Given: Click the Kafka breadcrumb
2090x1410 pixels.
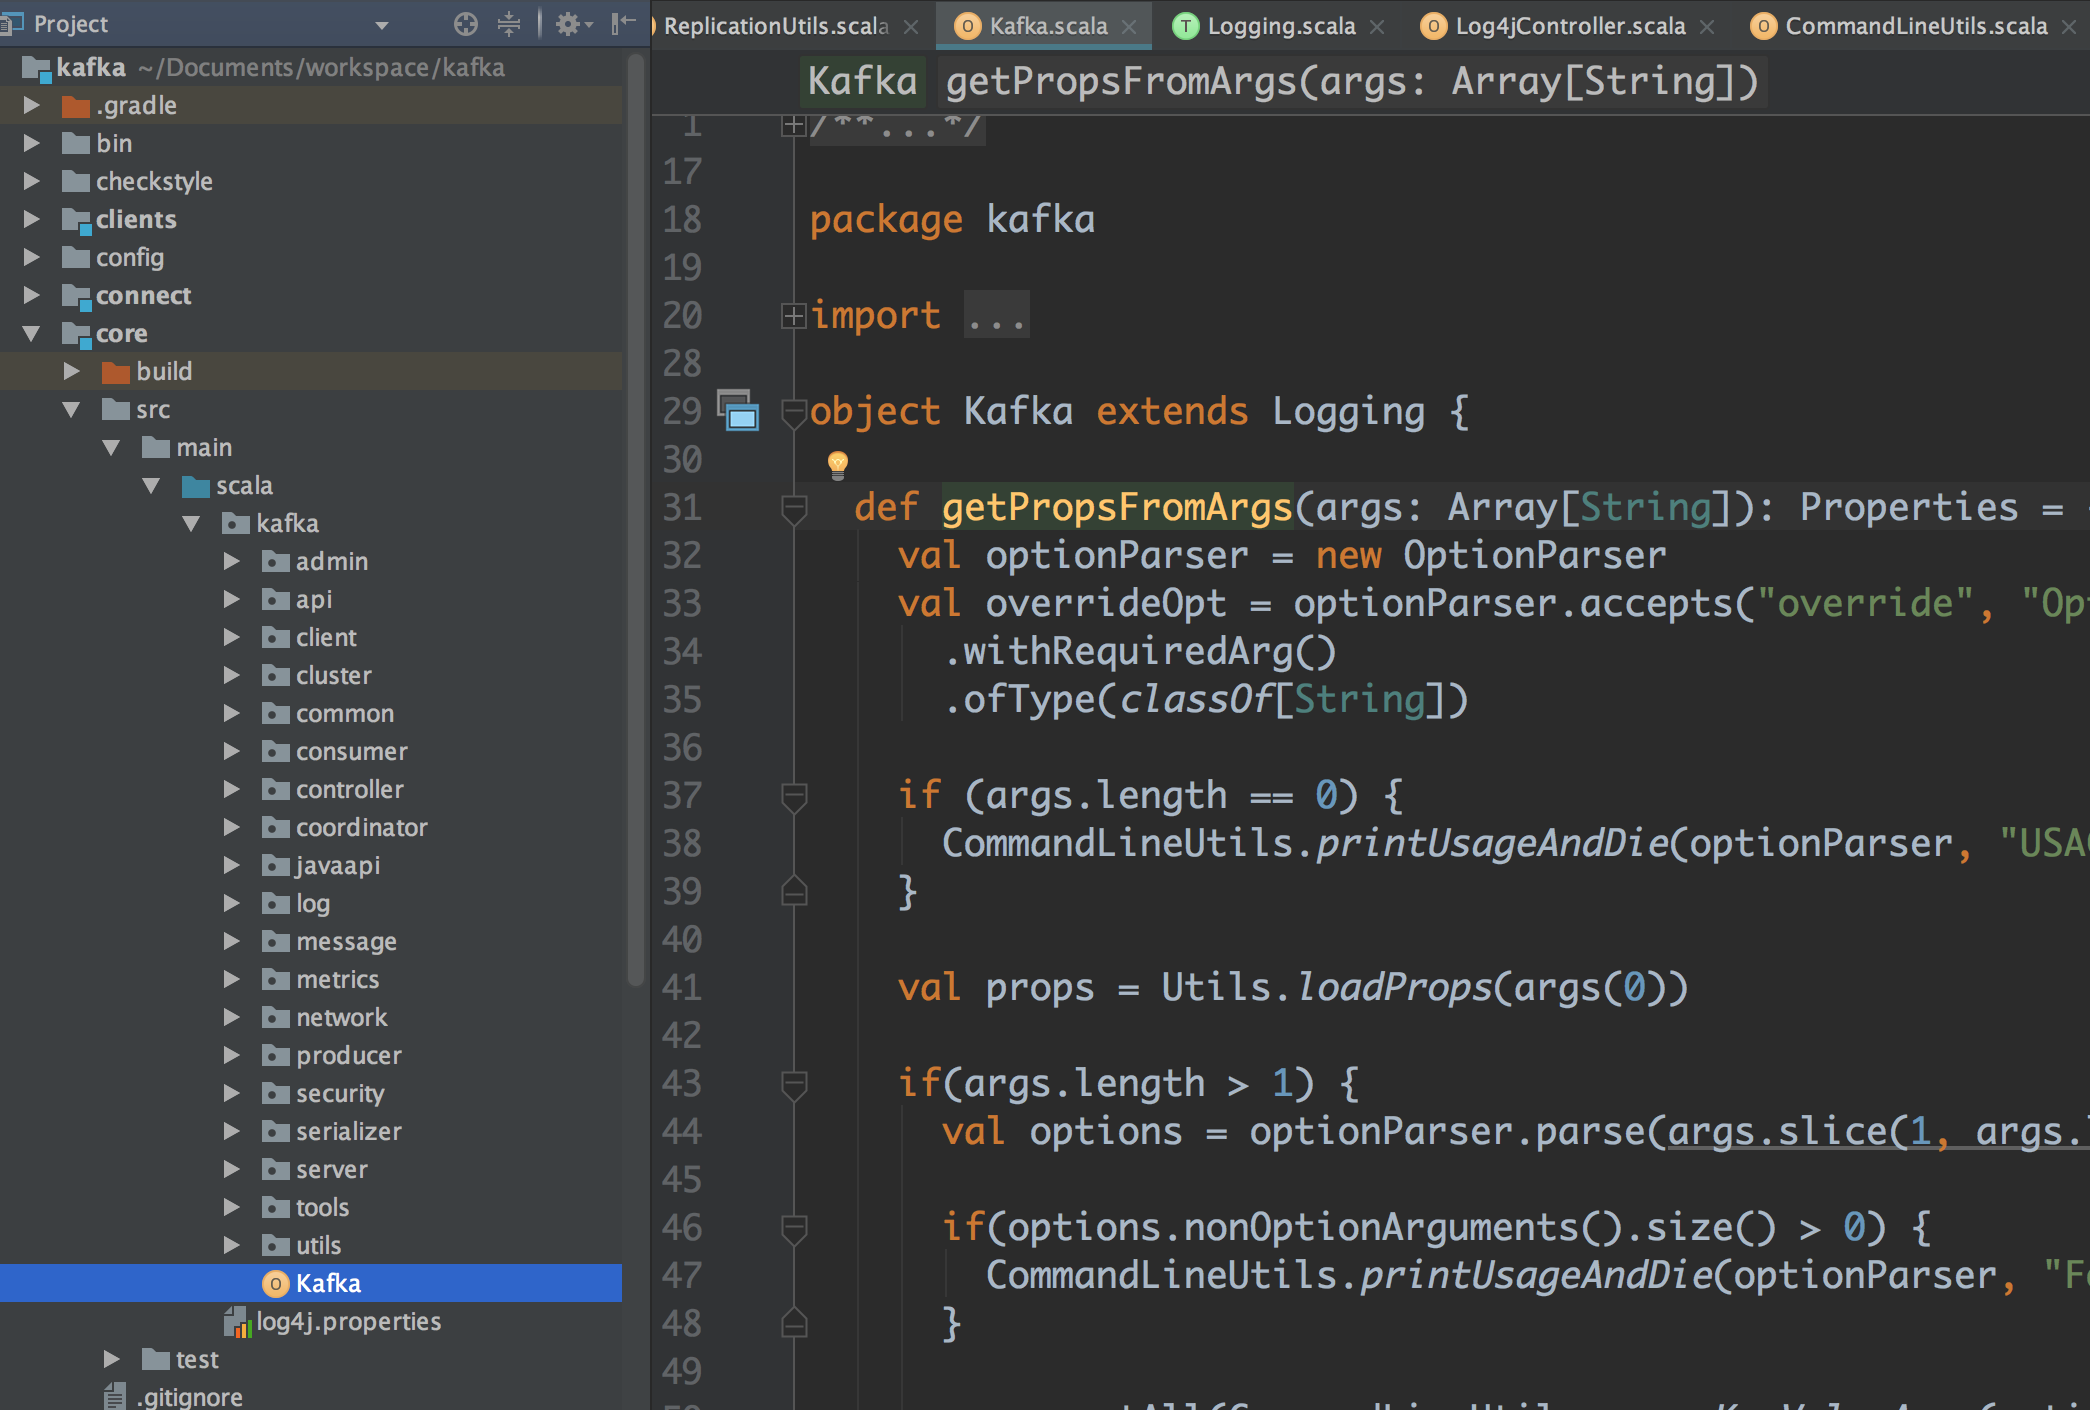Looking at the screenshot, I should point(862,81).
